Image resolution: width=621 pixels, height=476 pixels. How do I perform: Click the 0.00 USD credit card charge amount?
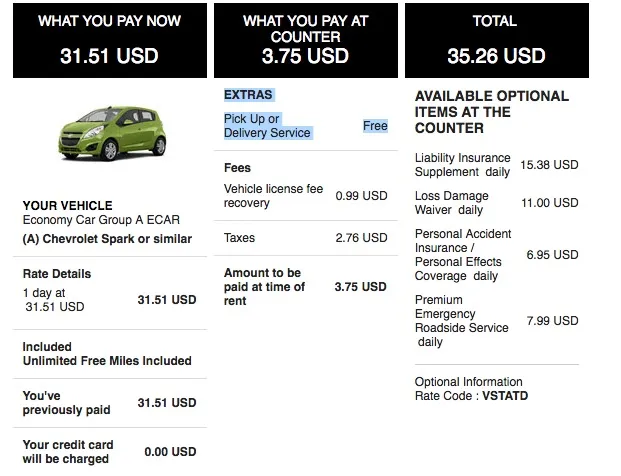170,452
